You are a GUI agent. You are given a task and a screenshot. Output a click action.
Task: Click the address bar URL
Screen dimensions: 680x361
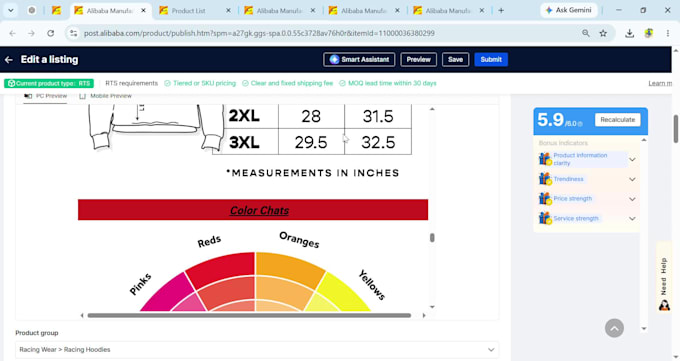[x=259, y=33]
